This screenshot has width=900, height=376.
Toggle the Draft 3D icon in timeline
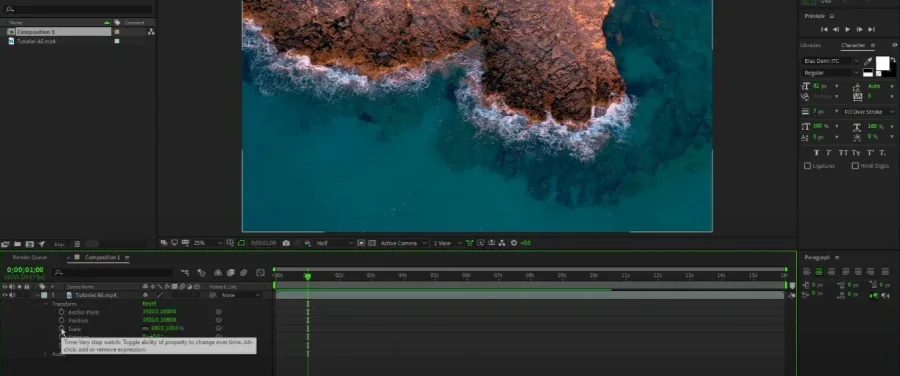[201, 273]
